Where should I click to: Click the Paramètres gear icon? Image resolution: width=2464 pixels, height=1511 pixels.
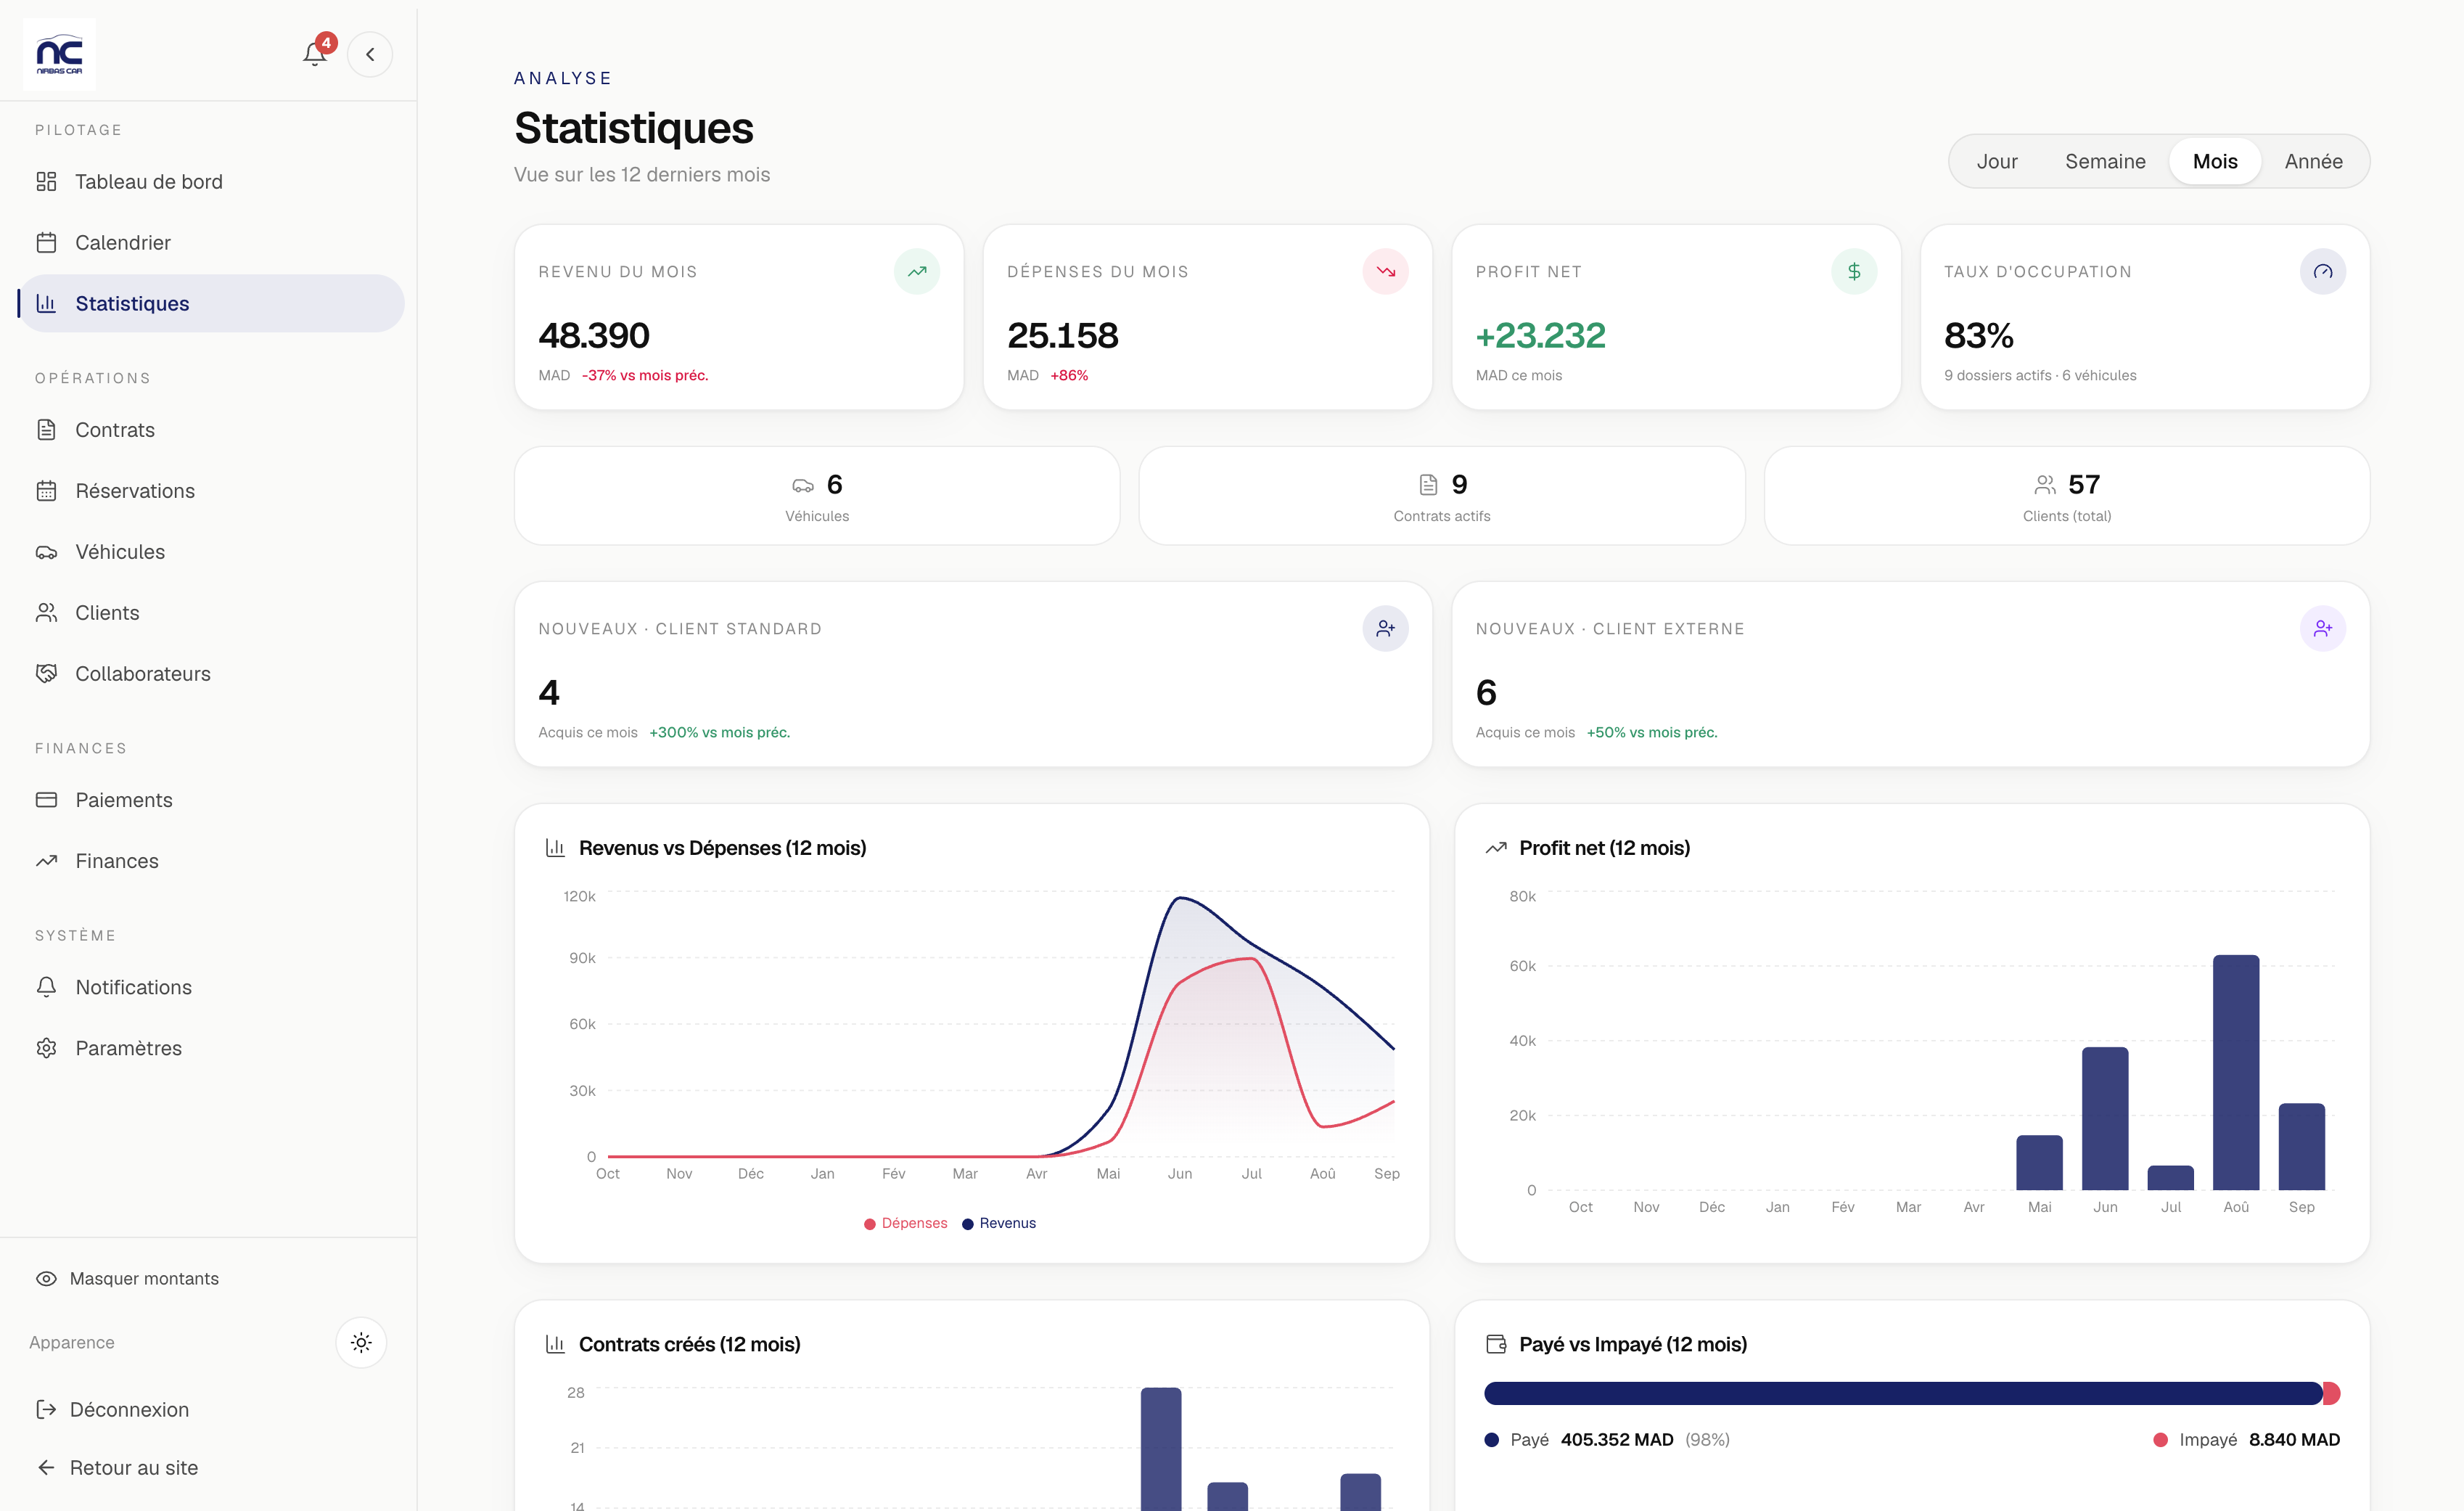tap(46, 1048)
